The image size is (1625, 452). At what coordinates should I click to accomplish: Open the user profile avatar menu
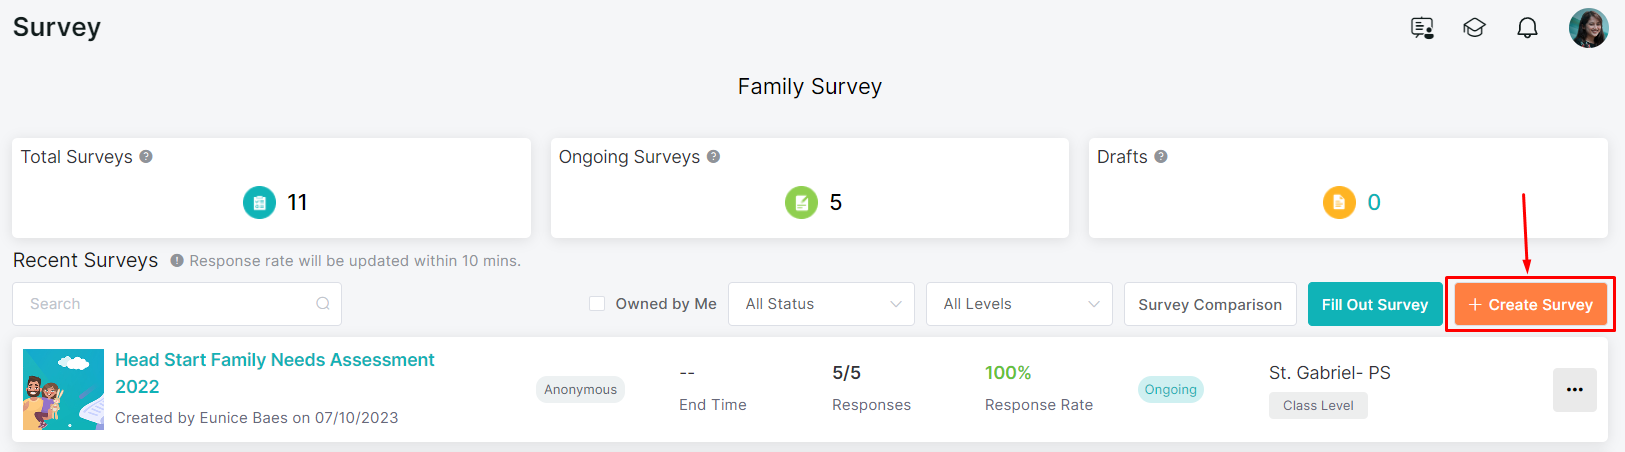tap(1588, 28)
